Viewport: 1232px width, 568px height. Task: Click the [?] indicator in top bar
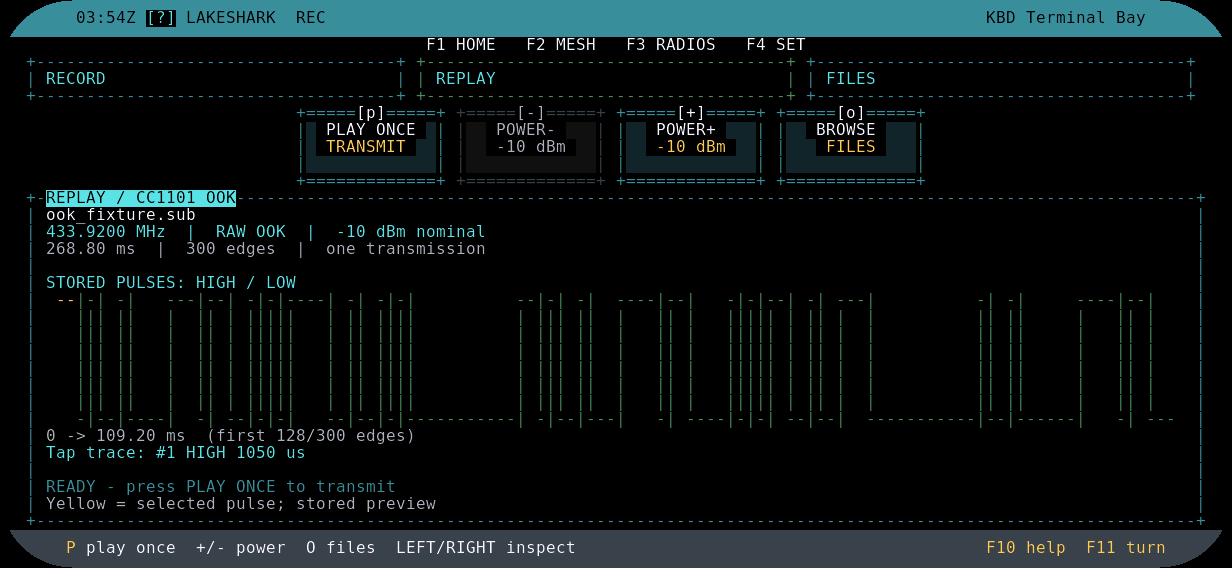point(161,18)
